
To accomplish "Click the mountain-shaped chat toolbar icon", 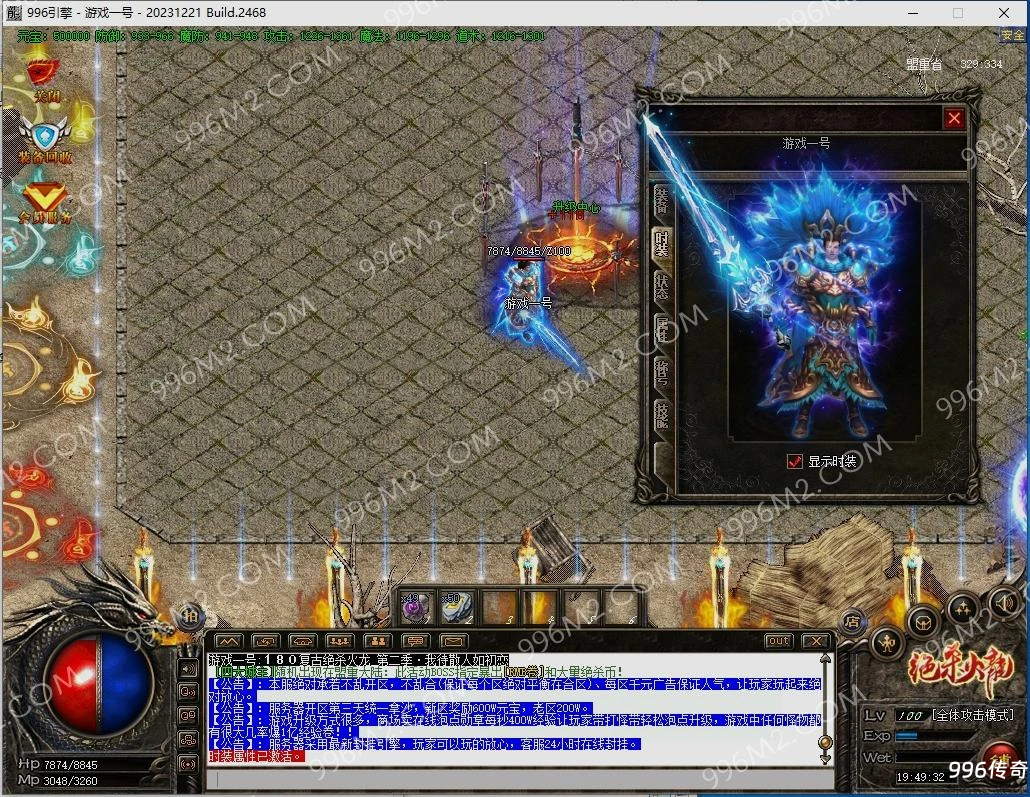I will [227, 641].
